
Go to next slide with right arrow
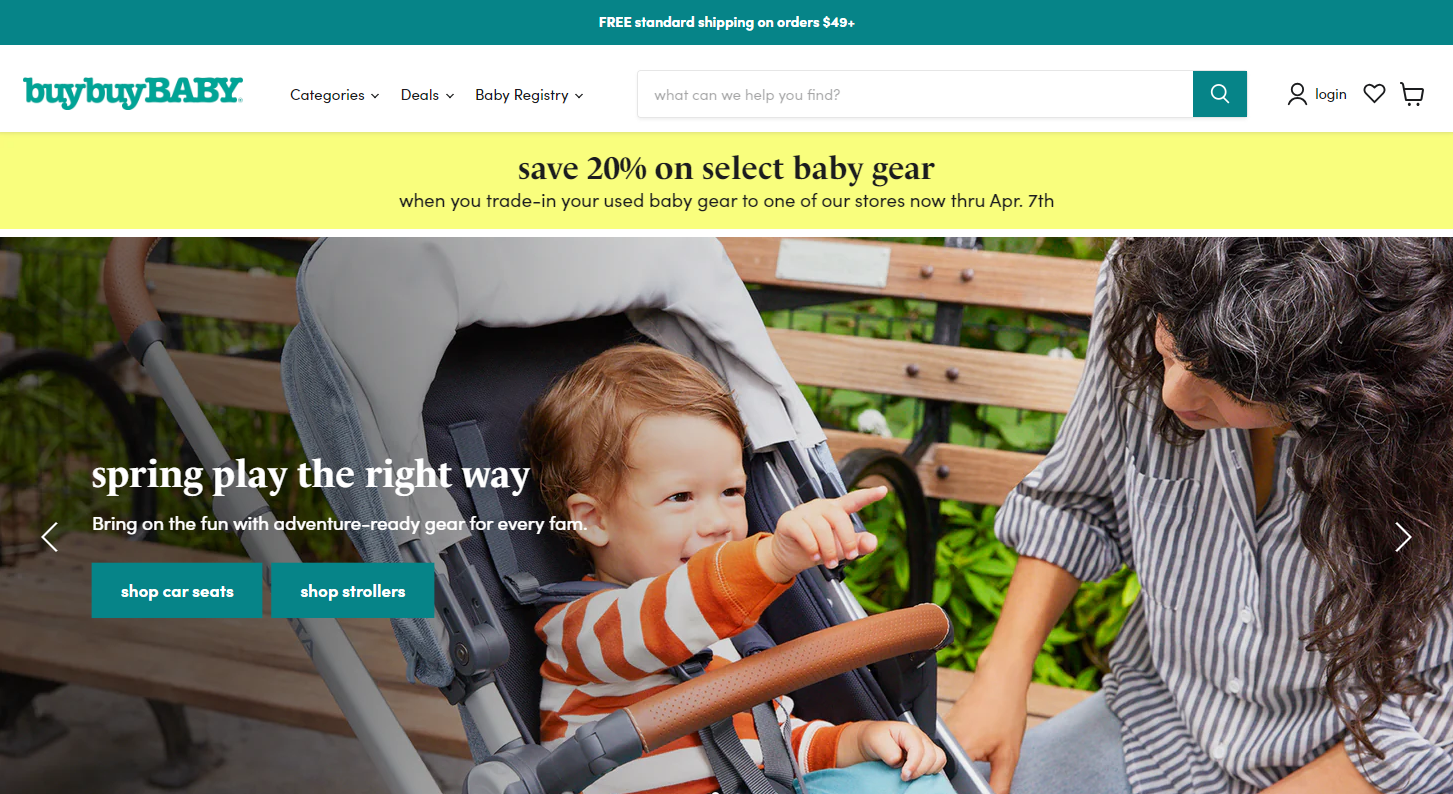click(1403, 537)
